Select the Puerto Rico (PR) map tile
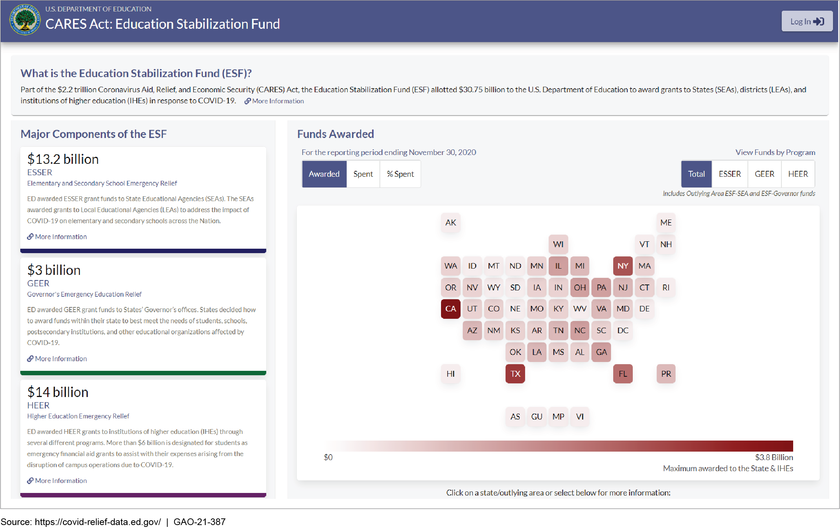This screenshot has height=528, width=840. point(666,374)
